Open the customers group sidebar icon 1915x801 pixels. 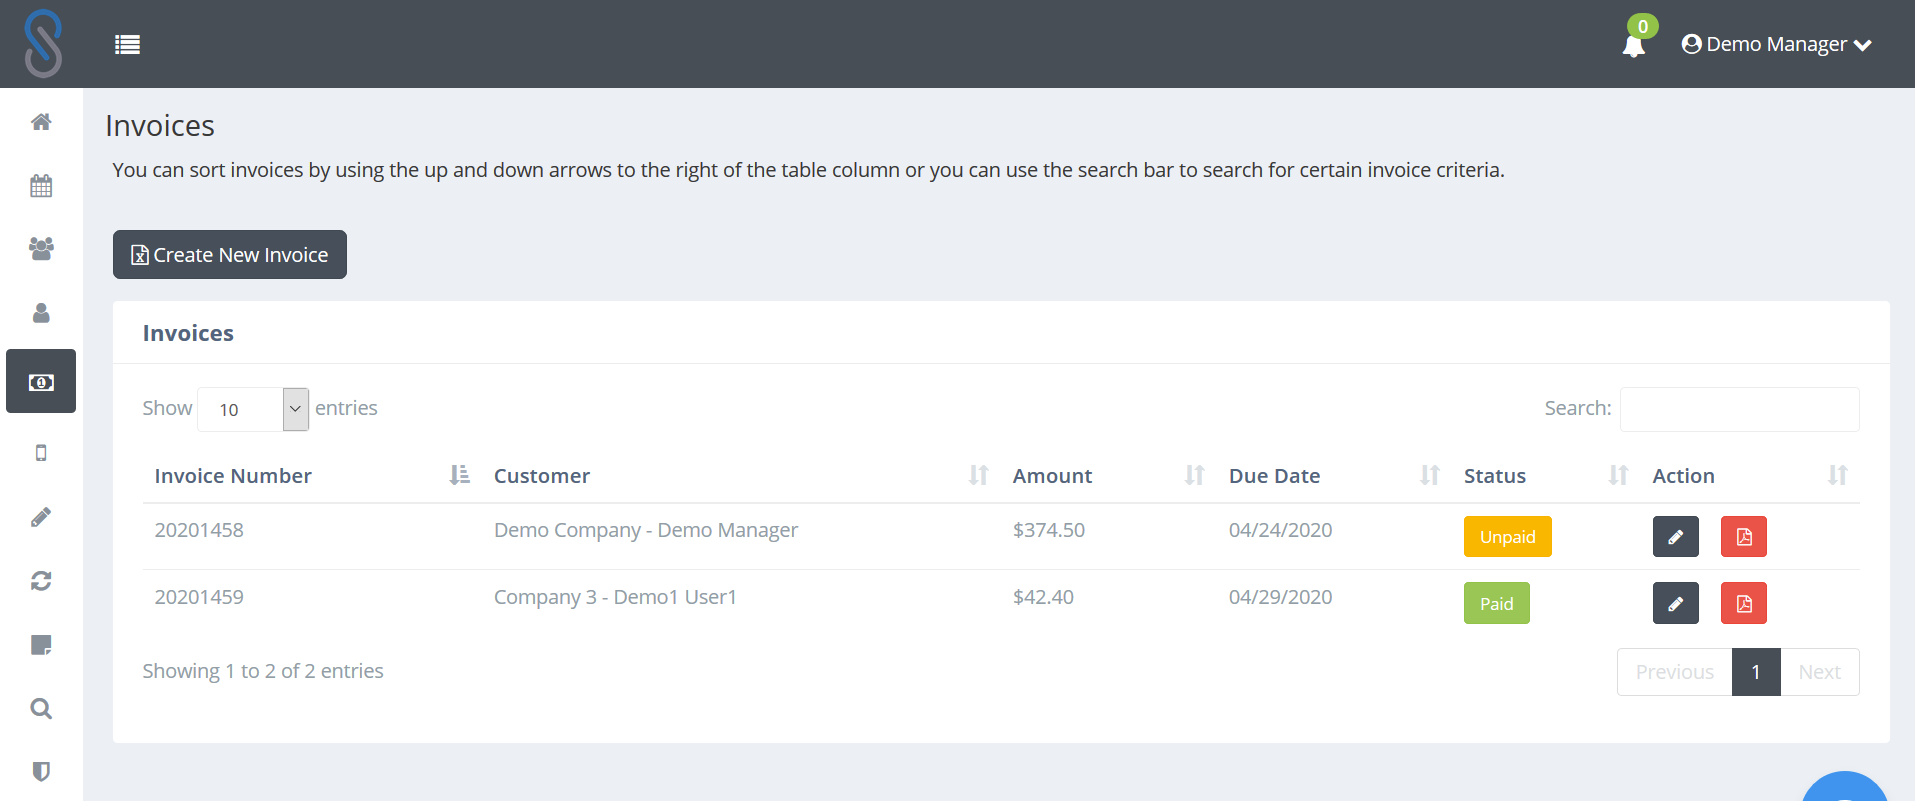(41, 249)
